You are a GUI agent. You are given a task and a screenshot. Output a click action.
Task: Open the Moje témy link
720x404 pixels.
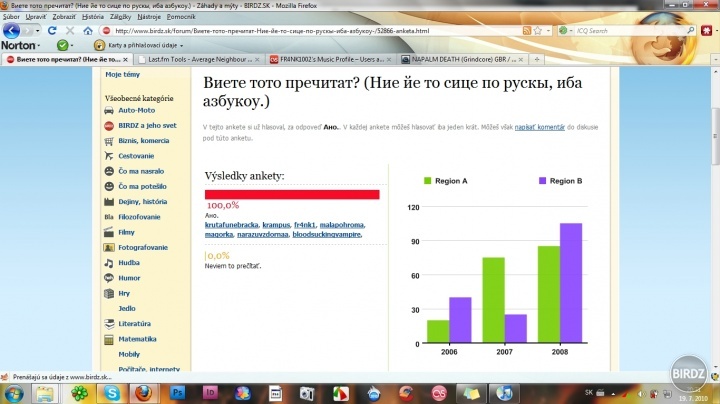click(x=122, y=74)
